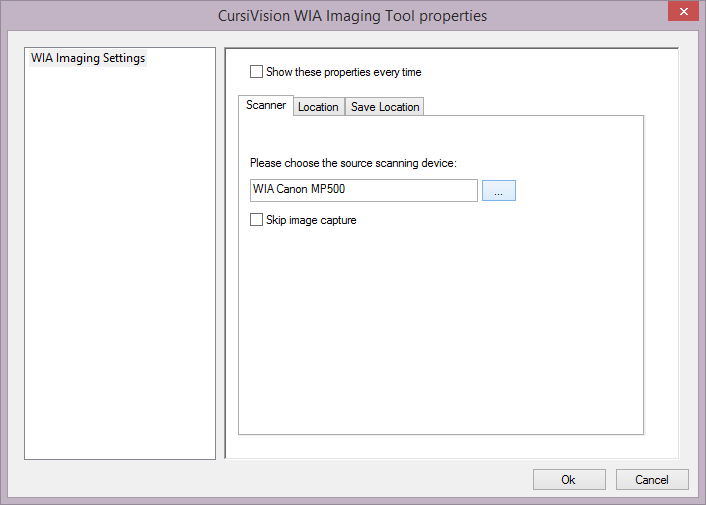Close the properties dialog with the X button
The height and width of the screenshot is (505, 706).
pyautogui.click(x=682, y=12)
